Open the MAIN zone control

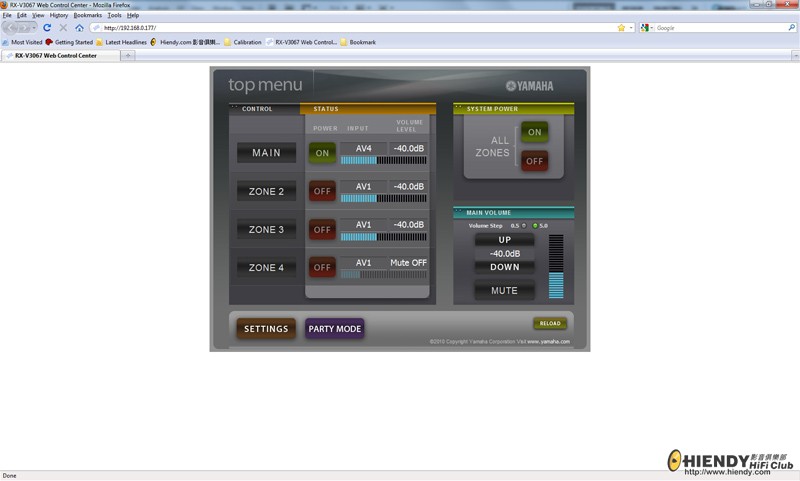266,153
